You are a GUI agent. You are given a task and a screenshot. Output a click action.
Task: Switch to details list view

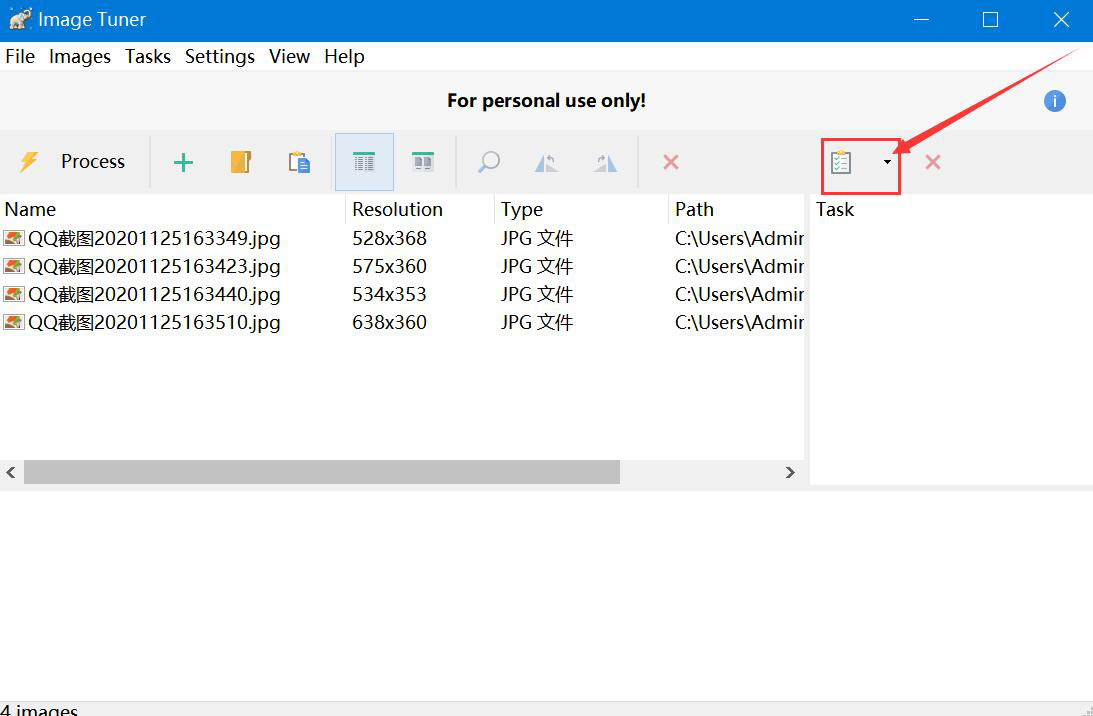pyautogui.click(x=364, y=162)
